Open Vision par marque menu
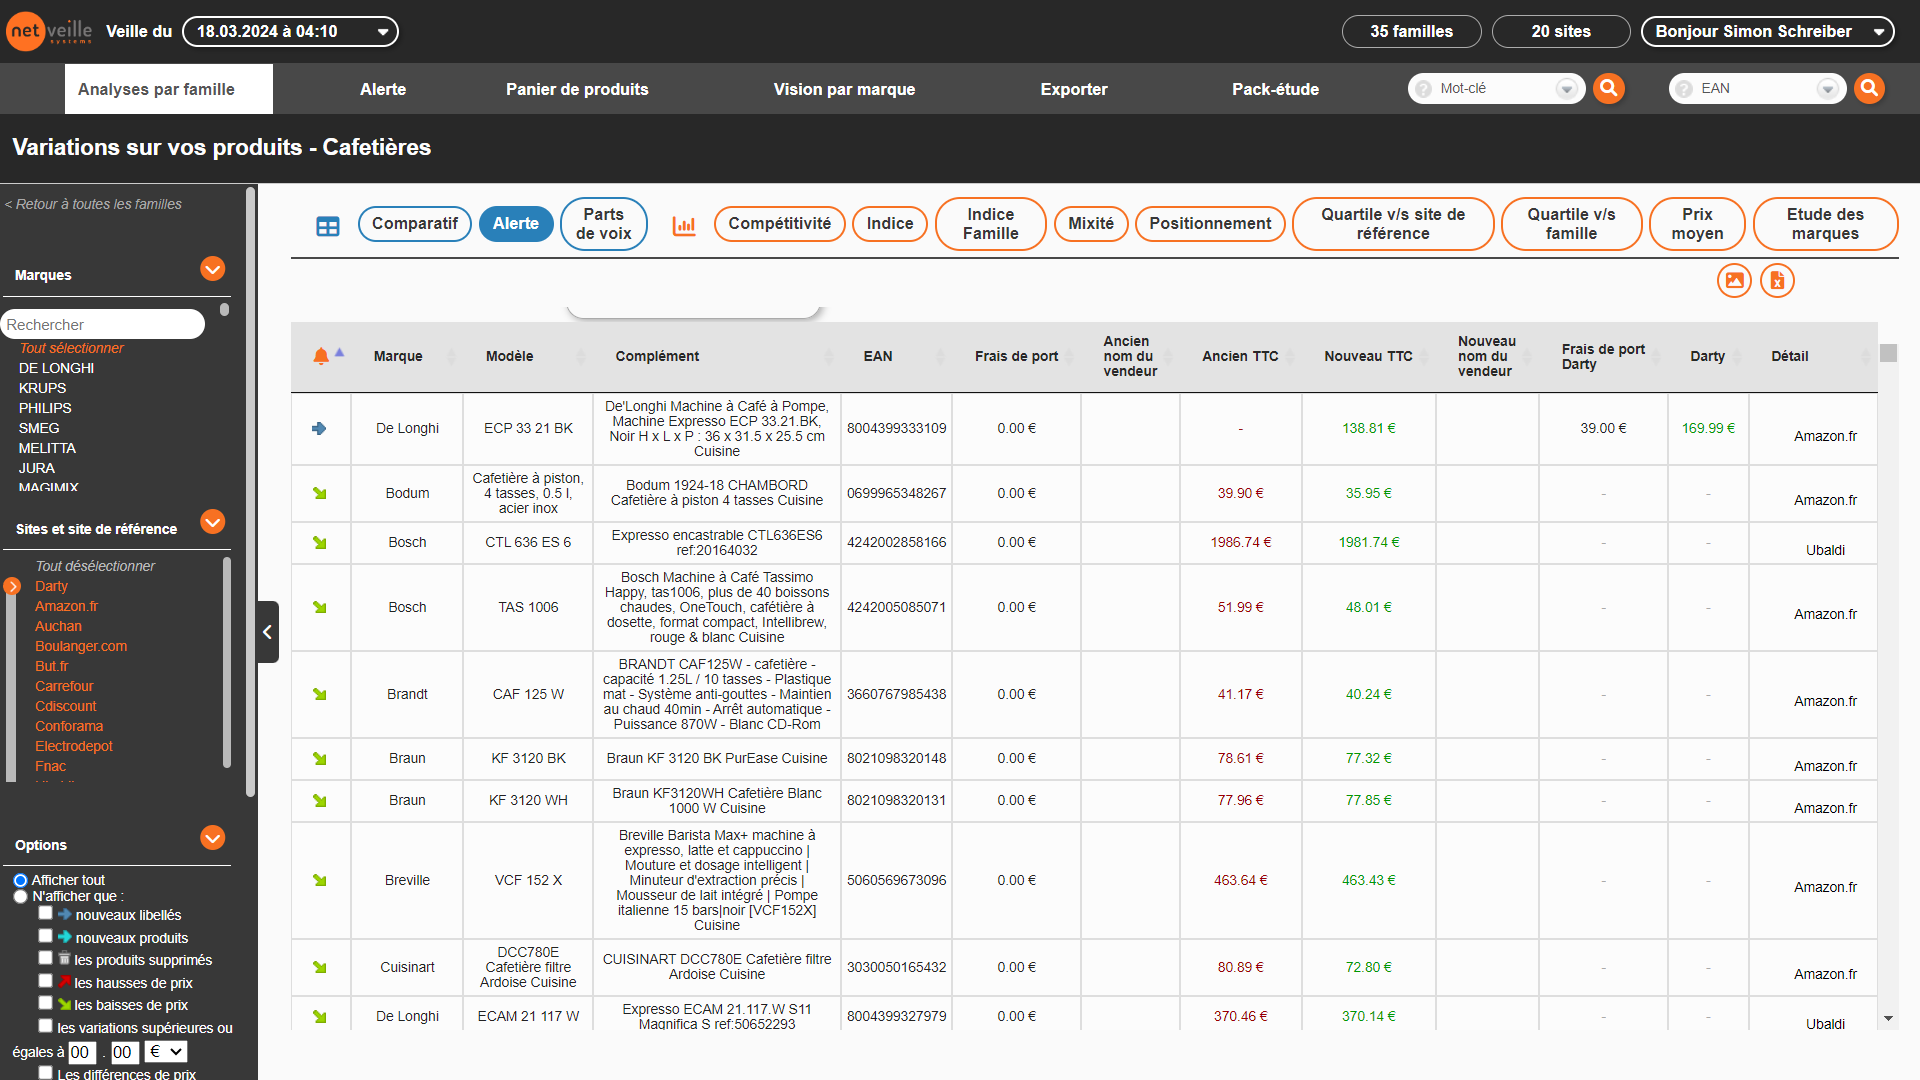Screen dimensions: 1920x1080 [x=844, y=89]
